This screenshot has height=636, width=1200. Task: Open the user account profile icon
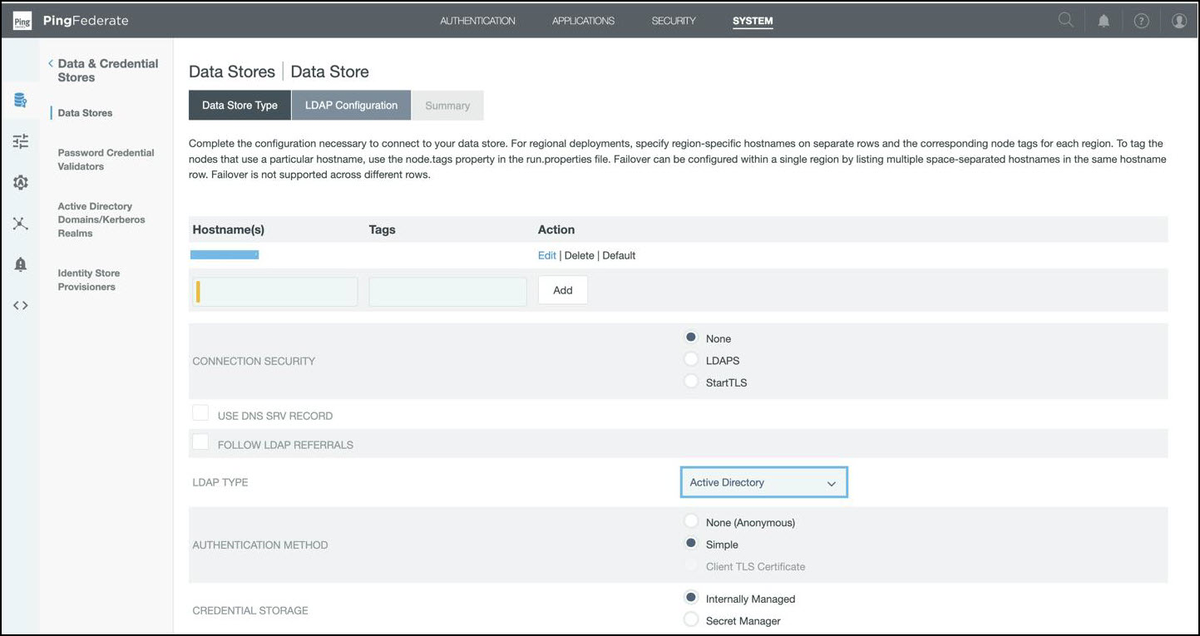1179,21
